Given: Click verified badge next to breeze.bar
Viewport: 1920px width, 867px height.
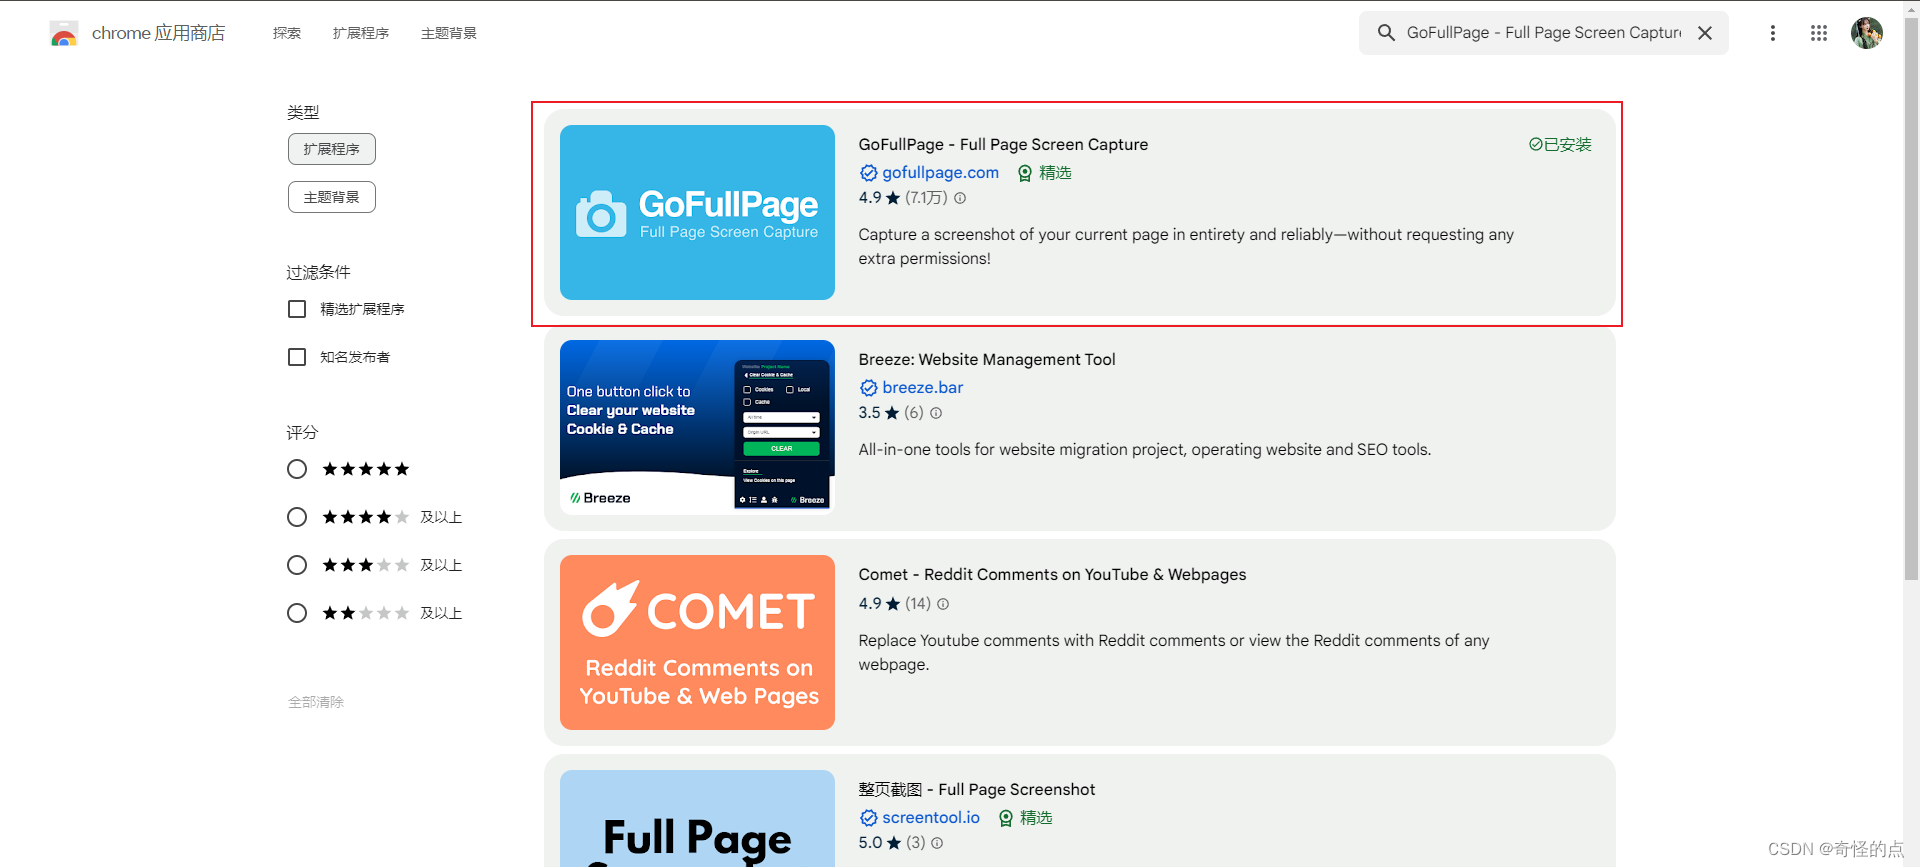Looking at the screenshot, I should click(868, 388).
